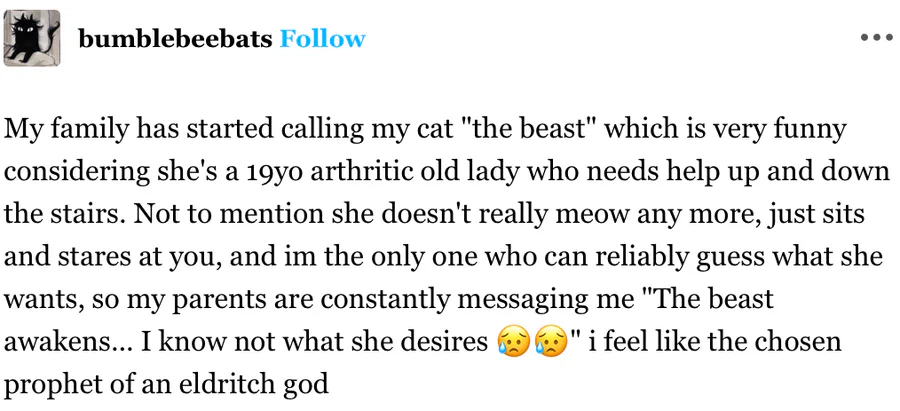Follow the bumblebeebats blog
Screen dimensions: 900x411
click(323, 39)
